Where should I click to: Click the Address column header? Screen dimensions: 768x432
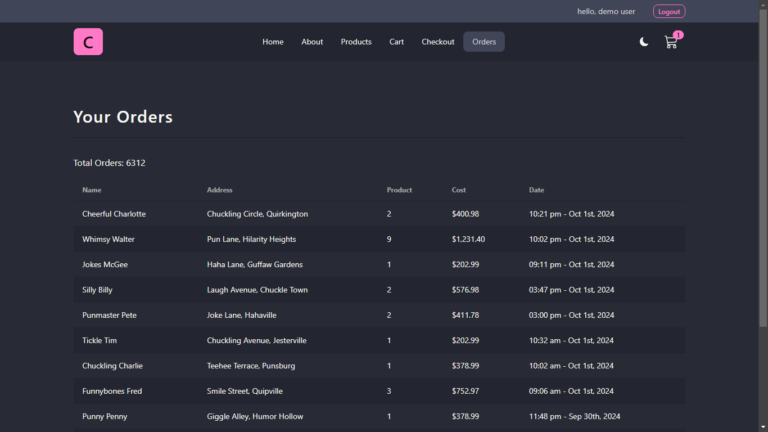(x=219, y=190)
